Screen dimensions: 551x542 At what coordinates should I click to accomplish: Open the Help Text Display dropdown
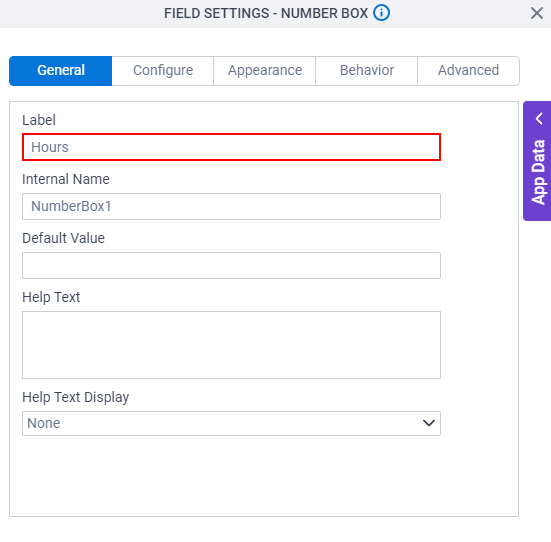pos(231,423)
